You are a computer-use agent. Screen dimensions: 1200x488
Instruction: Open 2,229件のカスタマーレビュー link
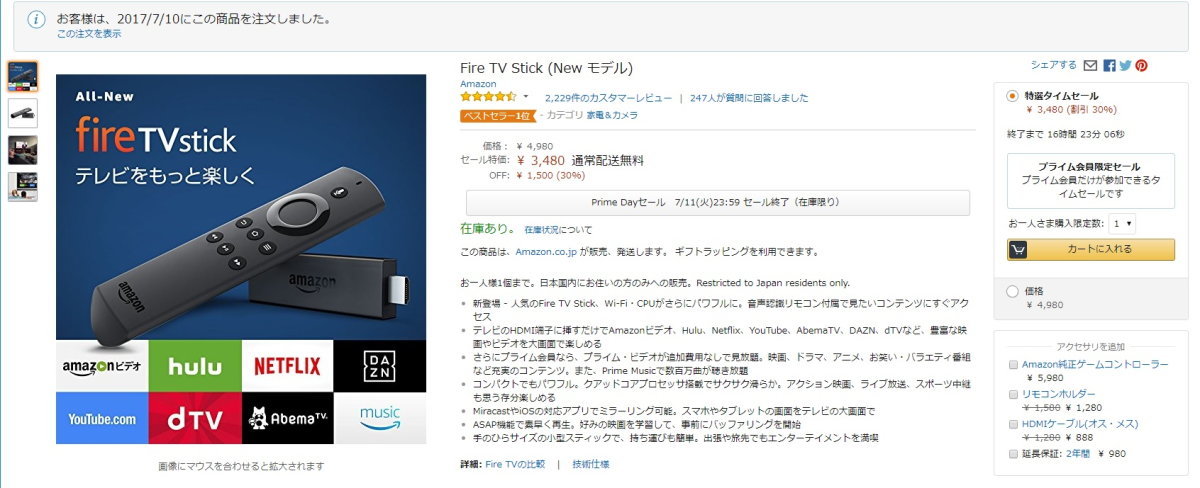click(x=608, y=98)
